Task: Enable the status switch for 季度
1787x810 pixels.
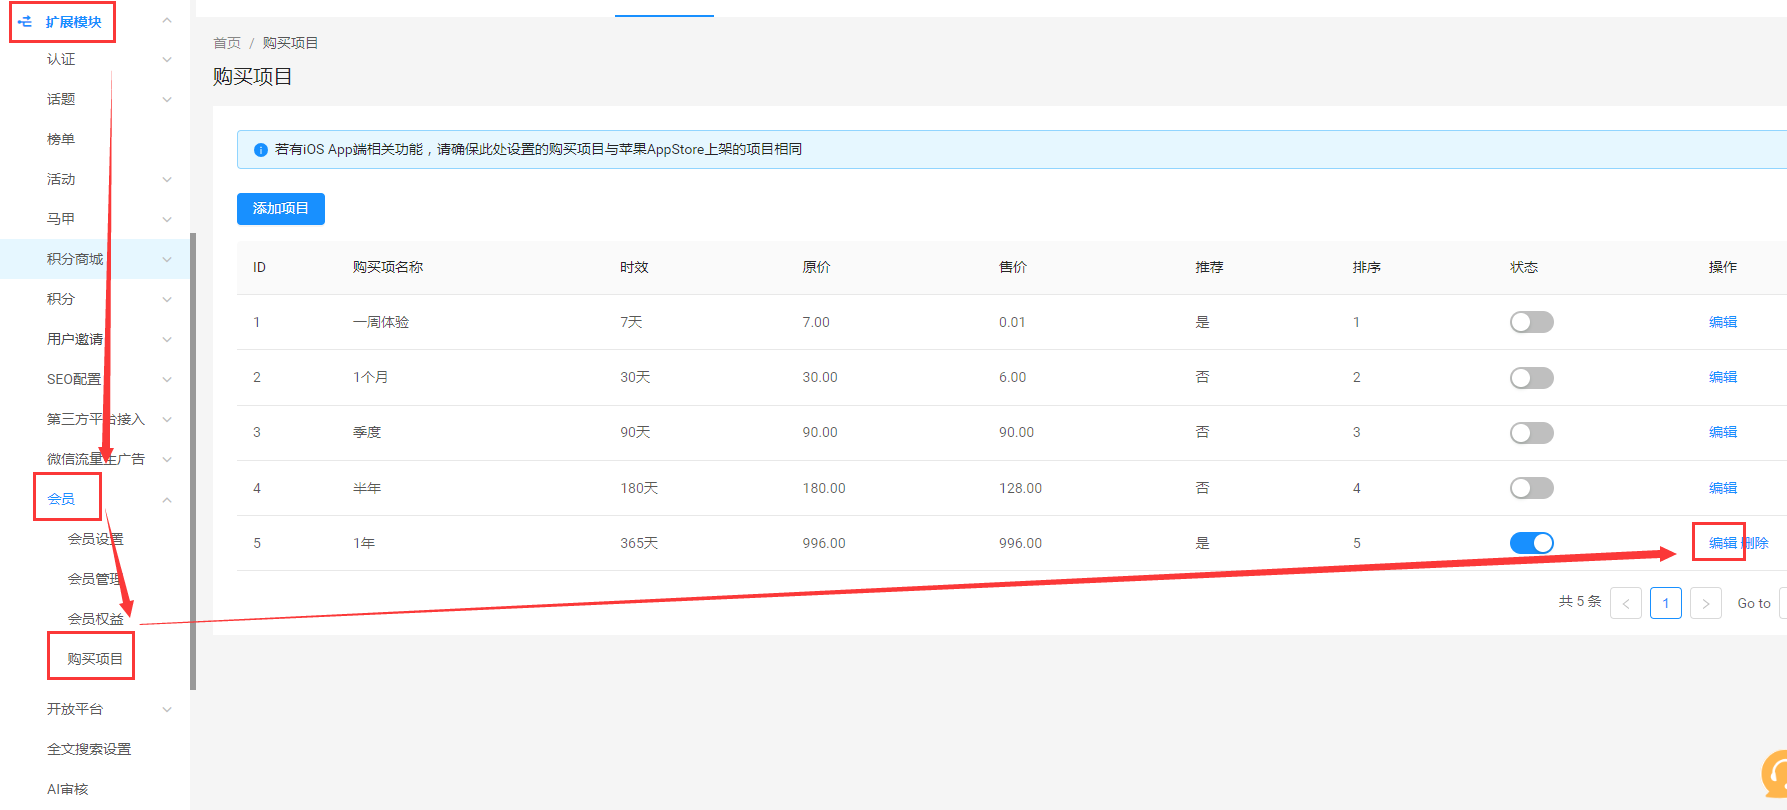Action: pyautogui.click(x=1532, y=433)
